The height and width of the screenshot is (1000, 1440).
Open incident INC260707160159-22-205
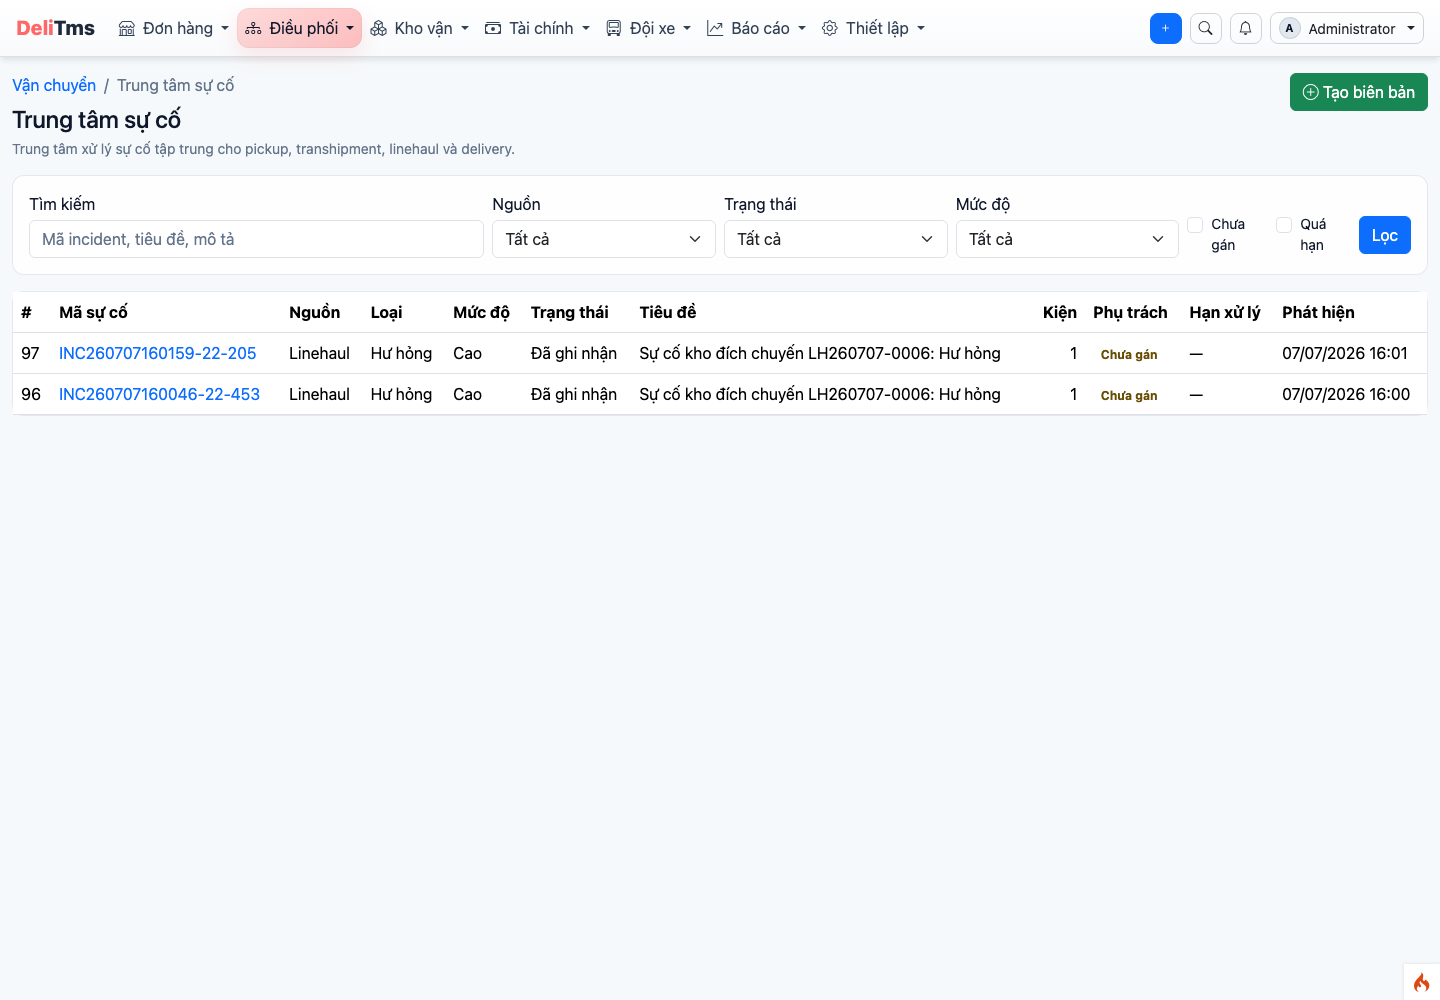(x=158, y=353)
